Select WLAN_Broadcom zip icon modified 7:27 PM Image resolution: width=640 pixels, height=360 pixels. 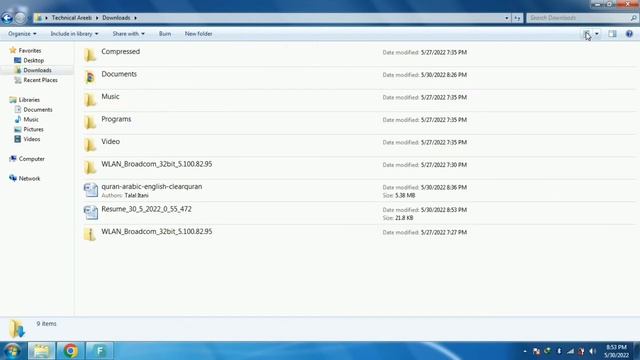(x=90, y=234)
